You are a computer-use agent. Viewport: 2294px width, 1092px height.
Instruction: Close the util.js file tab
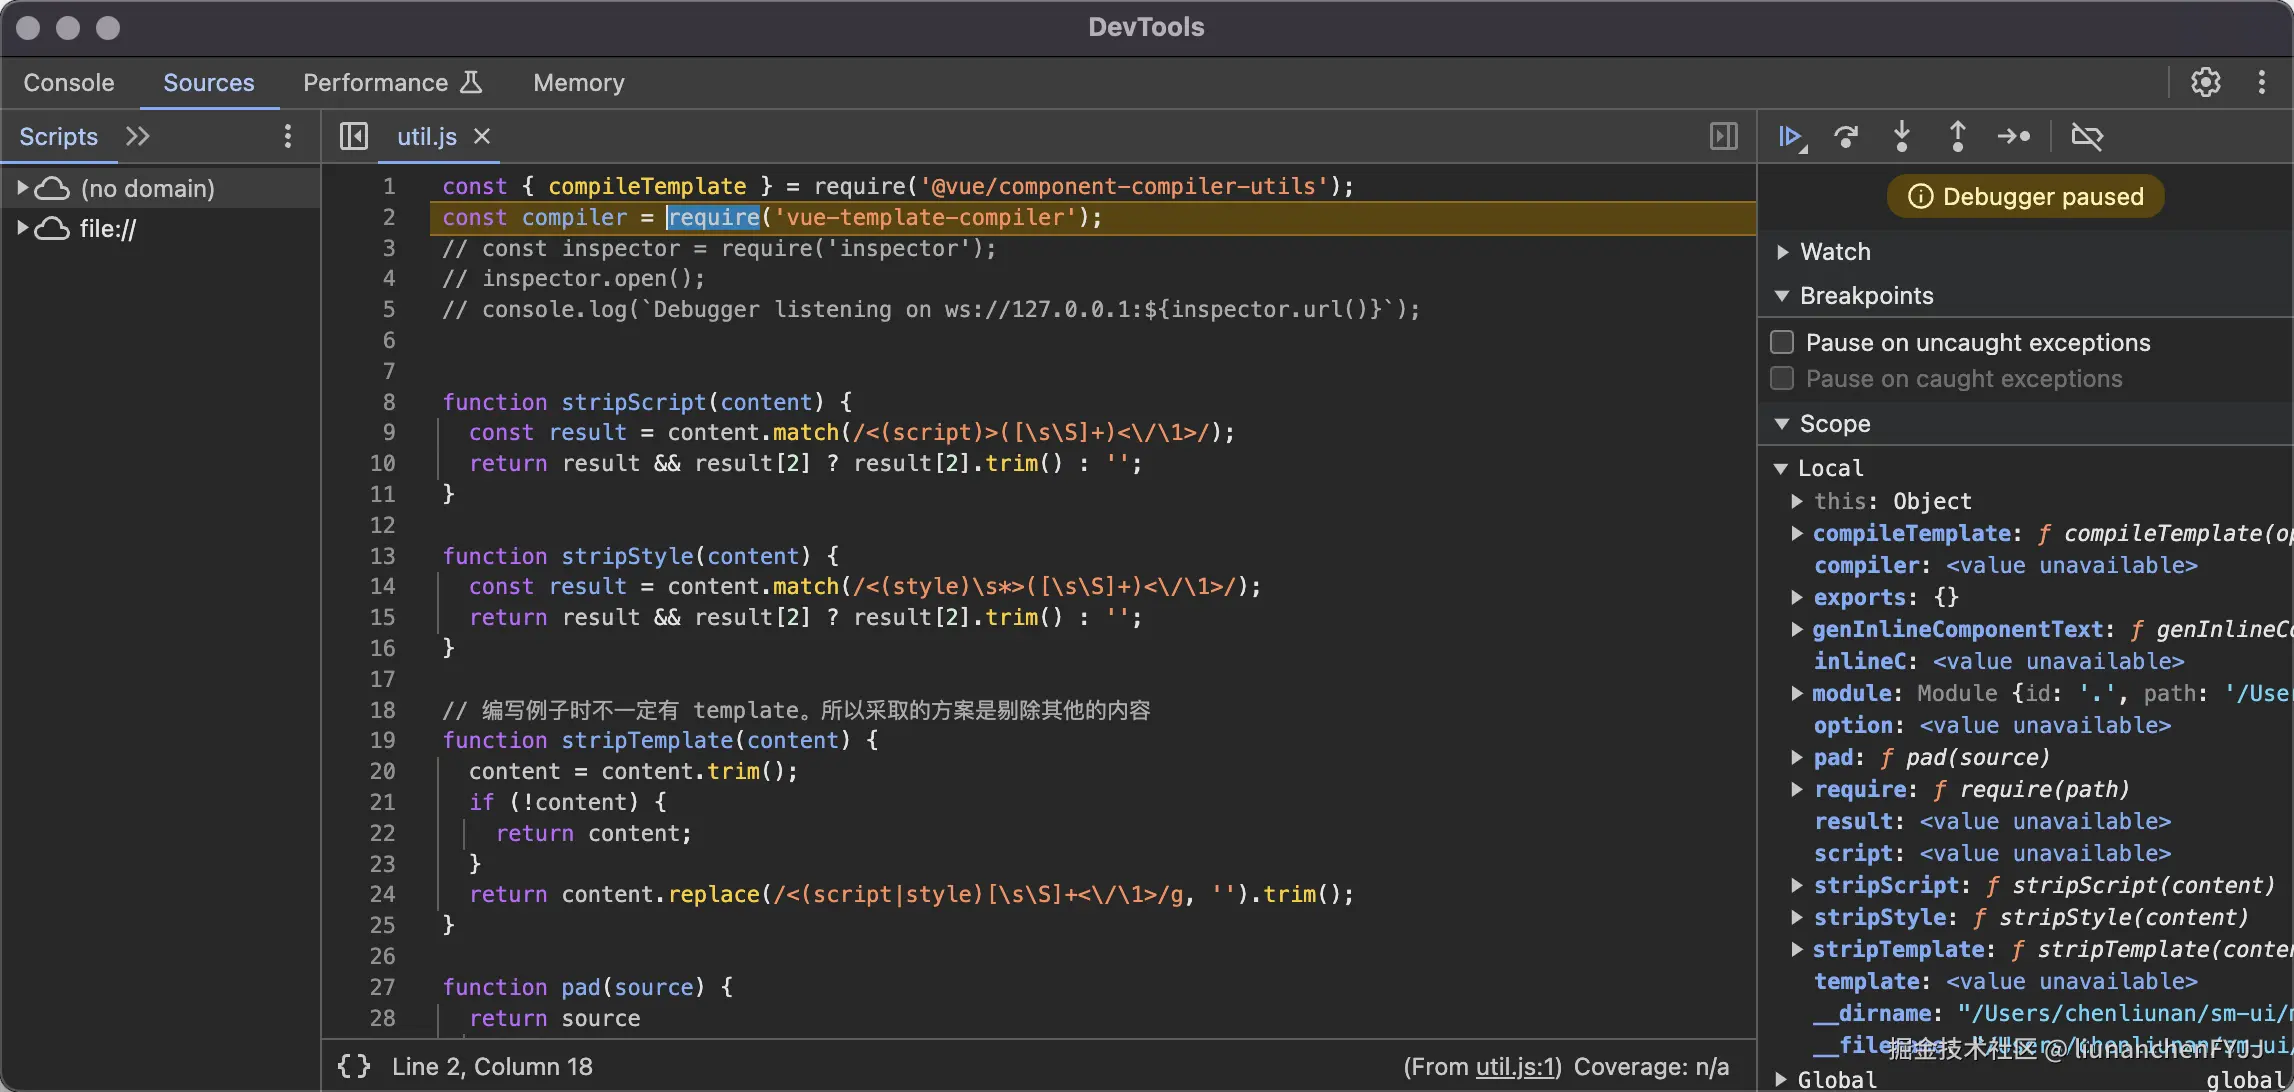(482, 136)
